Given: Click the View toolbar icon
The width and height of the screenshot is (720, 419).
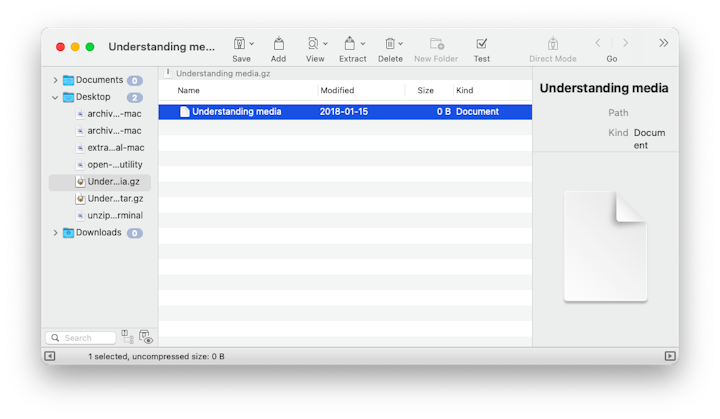Looking at the screenshot, I should (x=313, y=44).
